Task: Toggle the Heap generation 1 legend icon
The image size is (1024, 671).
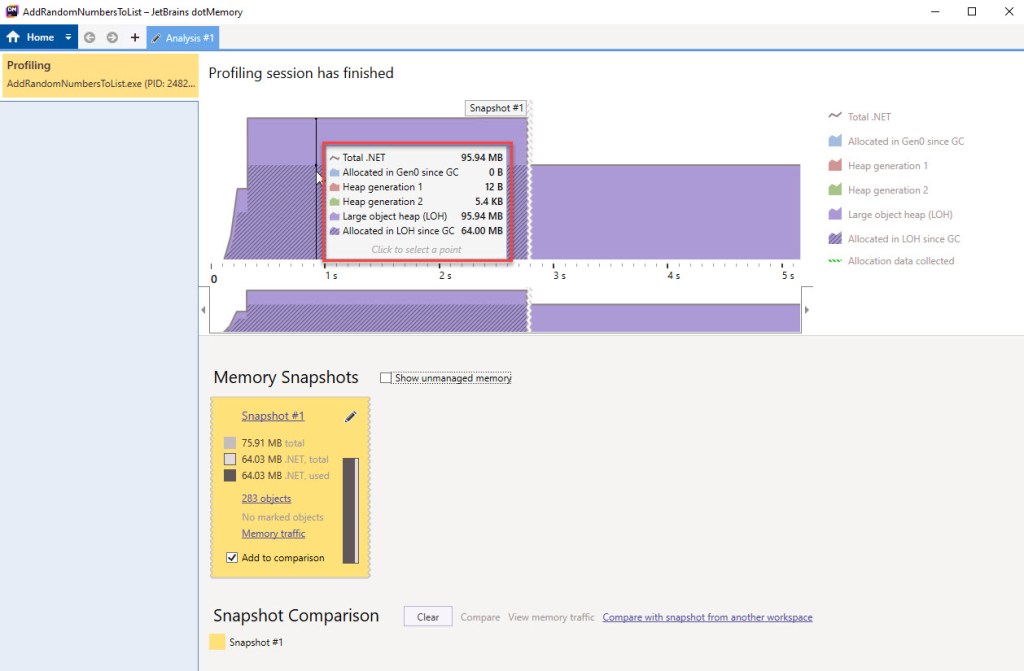Action: coord(835,166)
